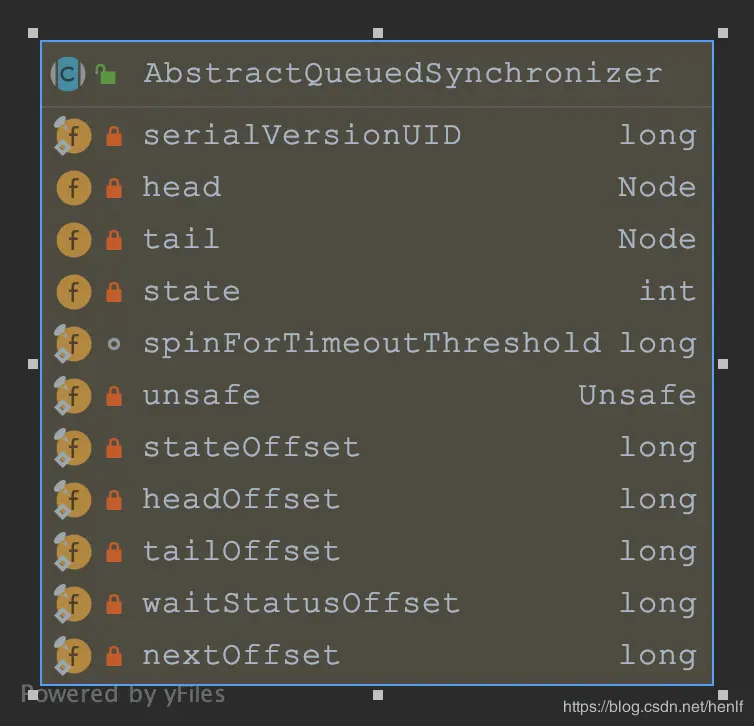Select the tailOffset field name
Image resolution: width=754 pixels, height=726 pixels.
click(x=240, y=551)
